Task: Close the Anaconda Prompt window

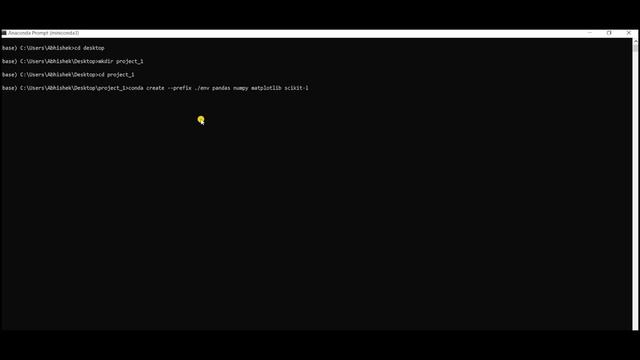Action: pos(629,33)
